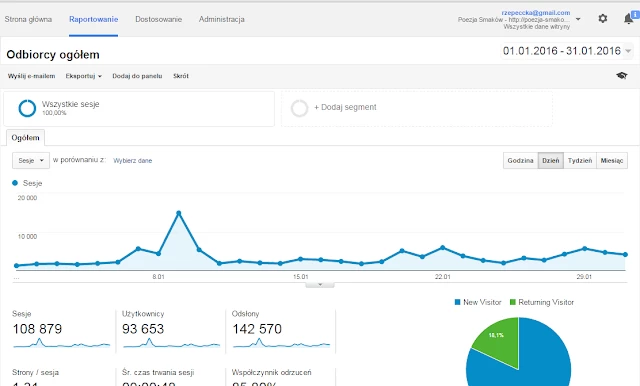Open the date range 01.01.2016 - 31.01.2016 dropdown

tap(567, 51)
